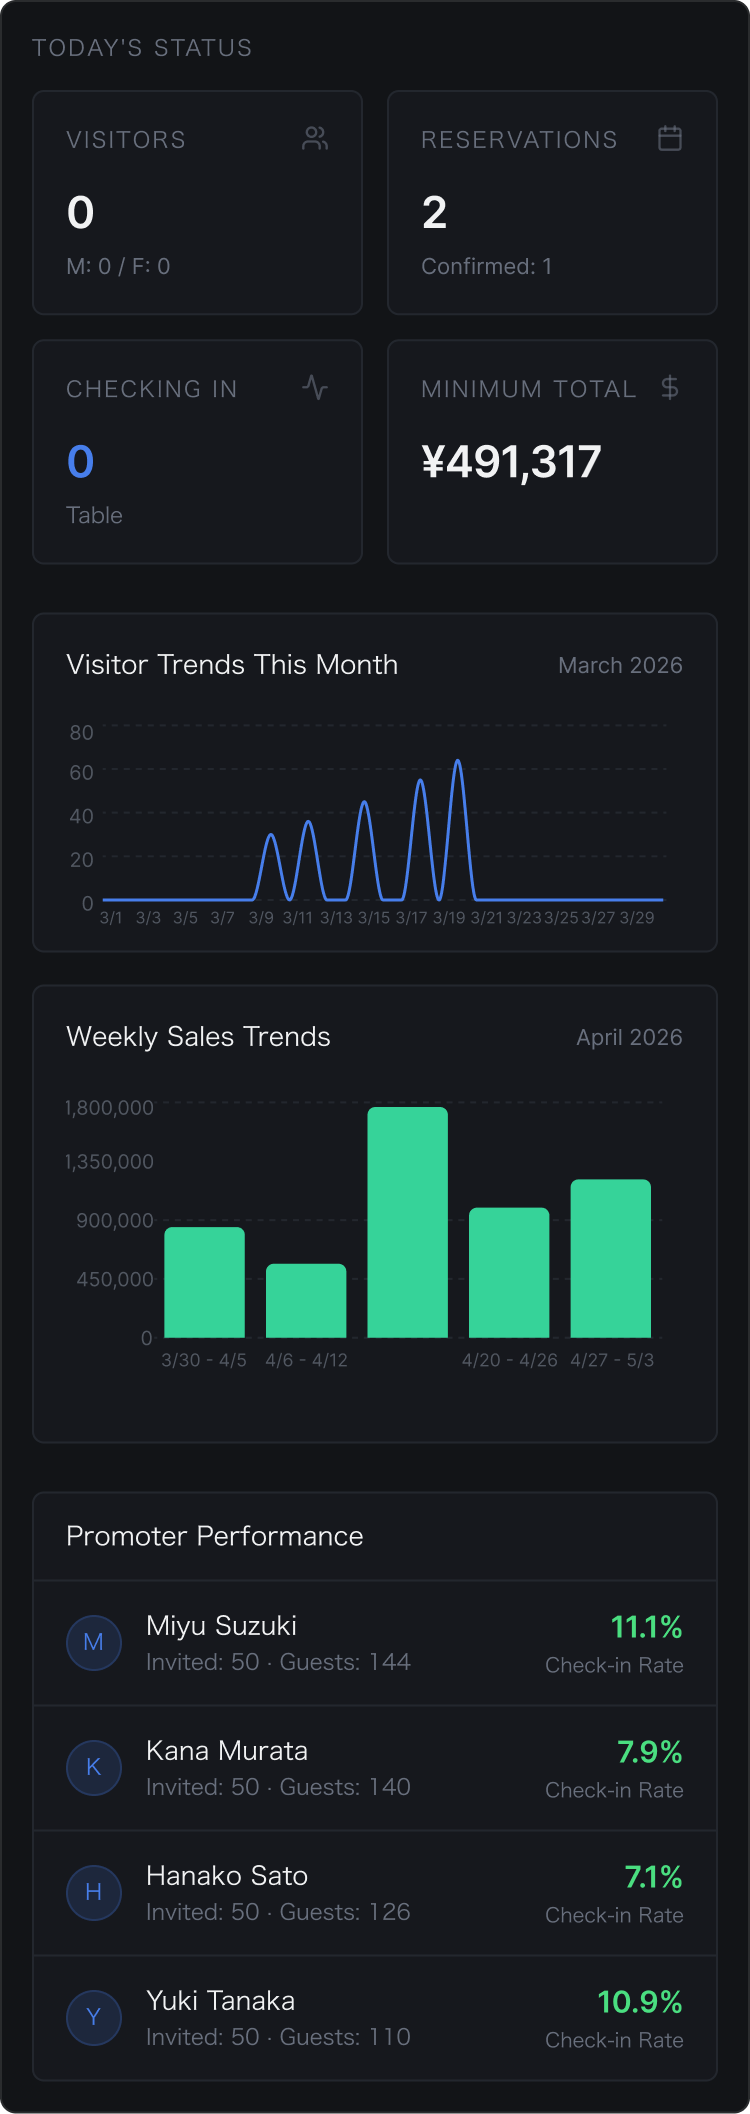Screen dimensions: 750x2114
Task: Click Yuki Tanaka's Y avatar
Action: click(x=94, y=2017)
